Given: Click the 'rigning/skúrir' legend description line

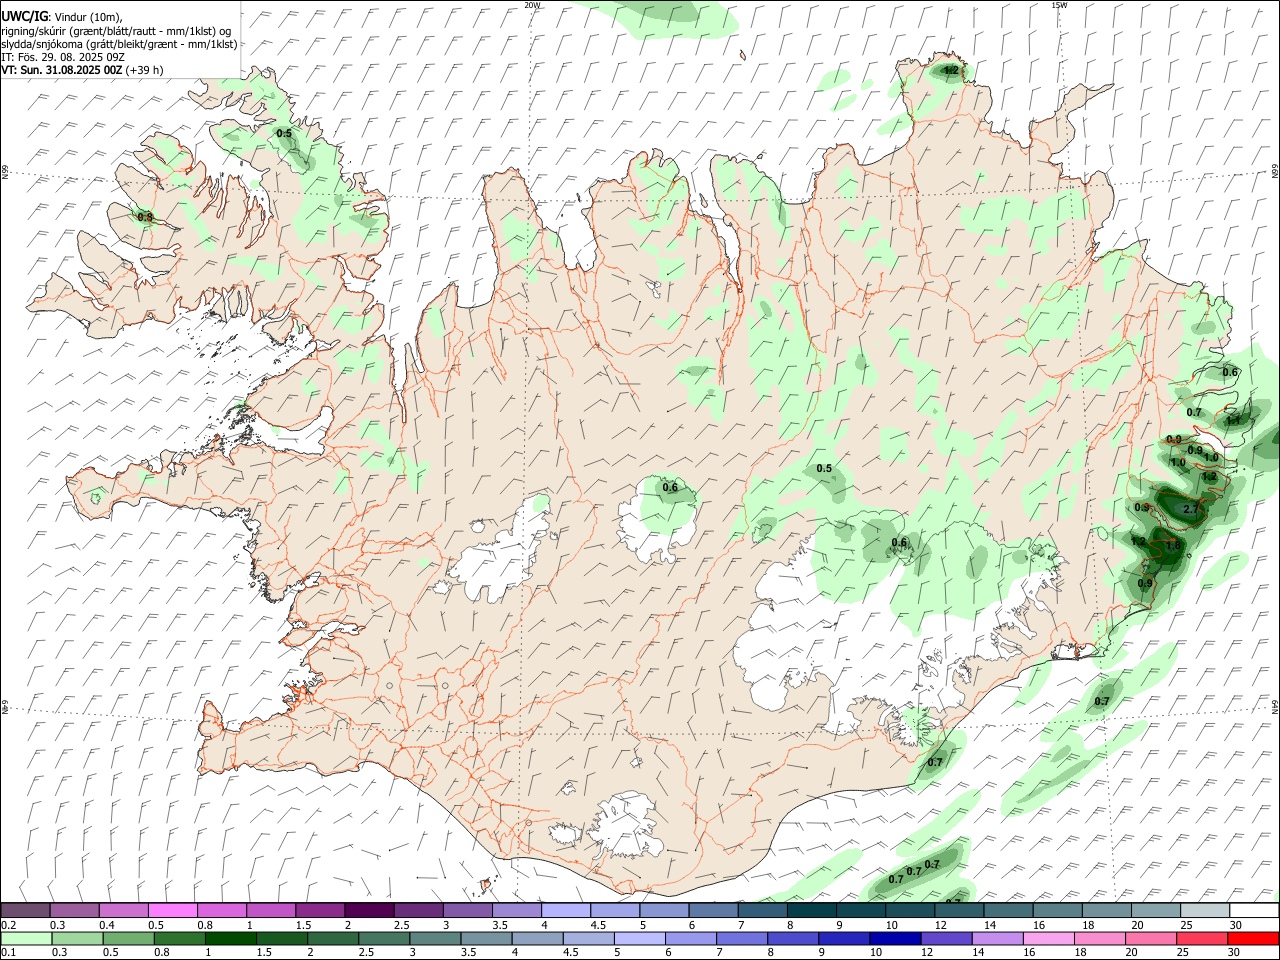Looking at the screenshot, I should tap(116, 30).
